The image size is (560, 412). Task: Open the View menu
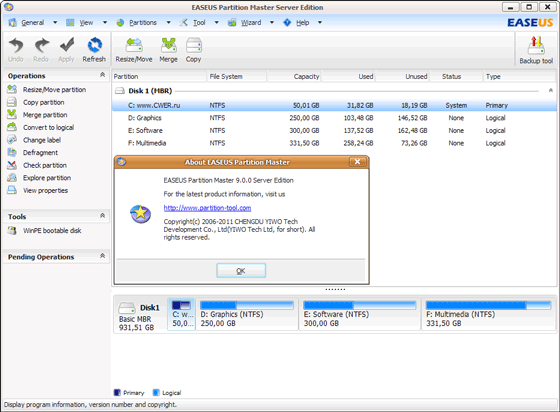[x=86, y=22]
